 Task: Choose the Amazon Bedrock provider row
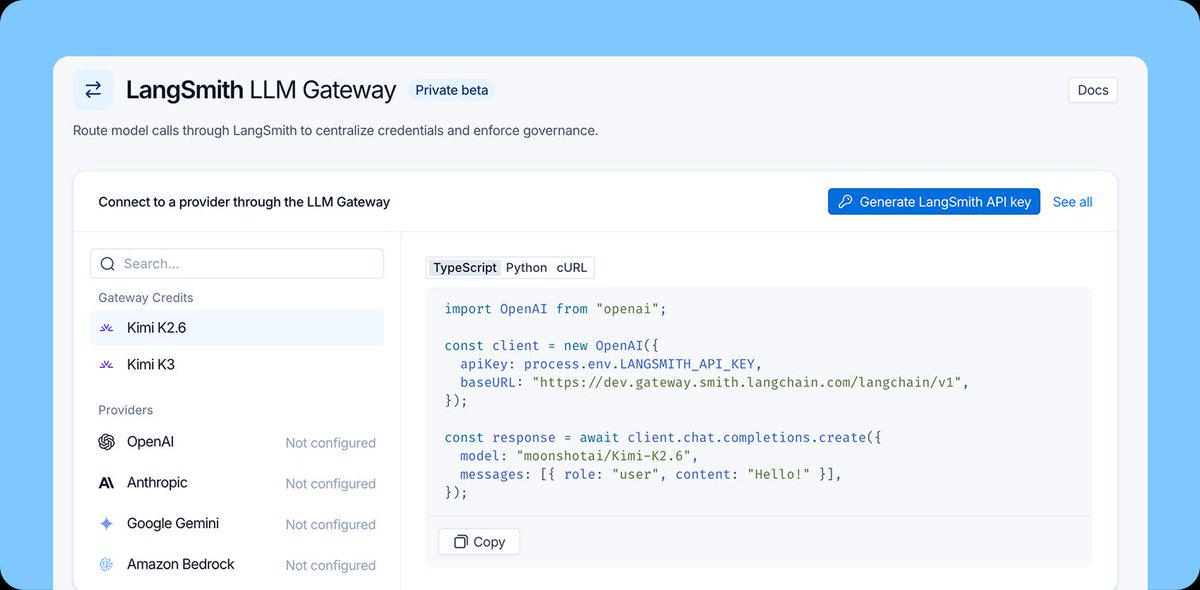click(237, 565)
